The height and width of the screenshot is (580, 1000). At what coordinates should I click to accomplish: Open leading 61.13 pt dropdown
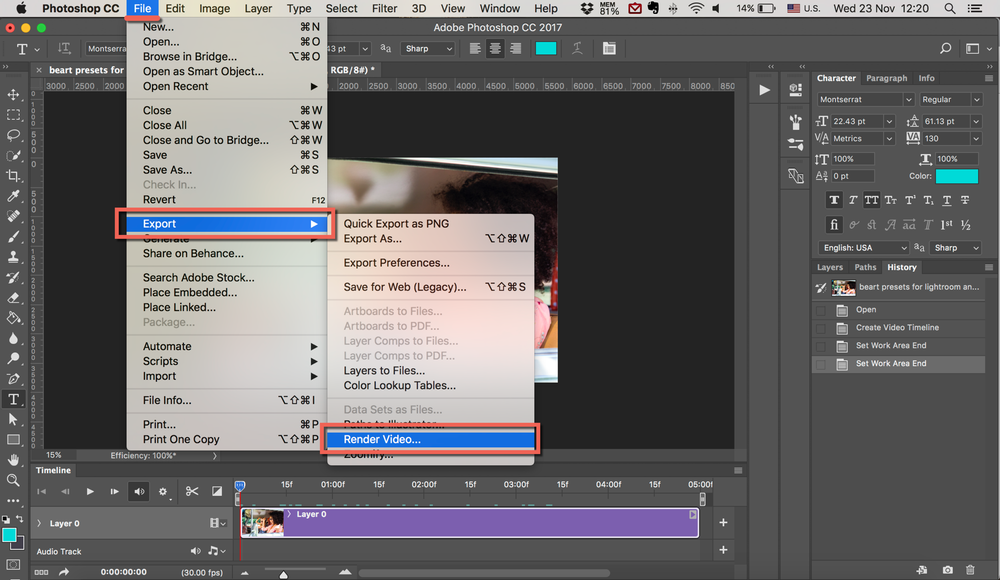click(x=976, y=121)
